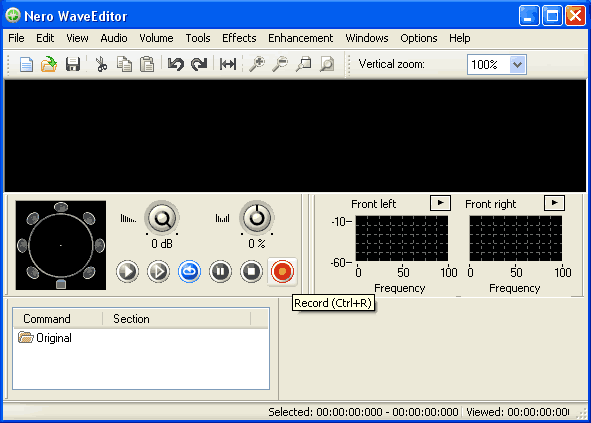Open the Audio menu
Screen dimensions: 591x423
pos(114,38)
